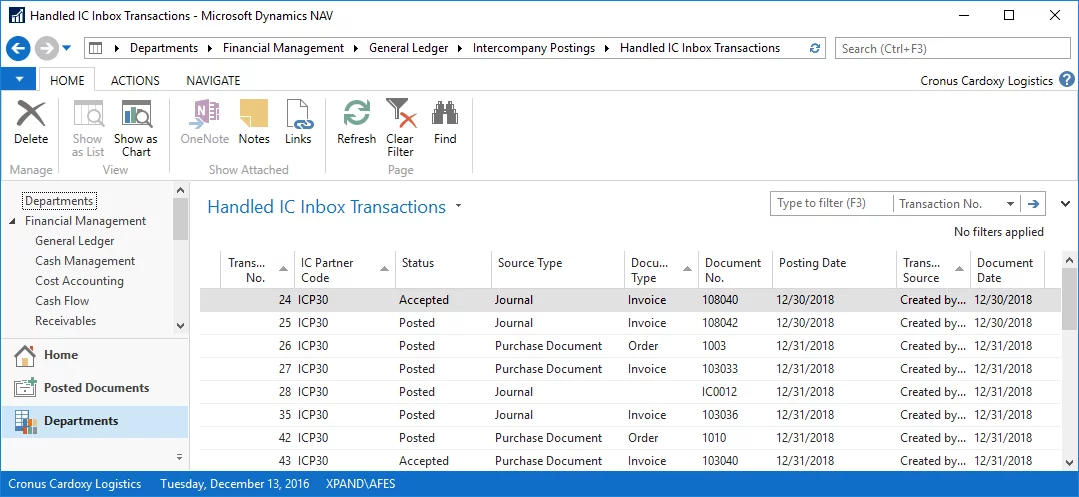Expand the Transaction No. filter field dropdown
Viewport: 1079px width, 497px height.
pyautogui.click(x=1011, y=204)
